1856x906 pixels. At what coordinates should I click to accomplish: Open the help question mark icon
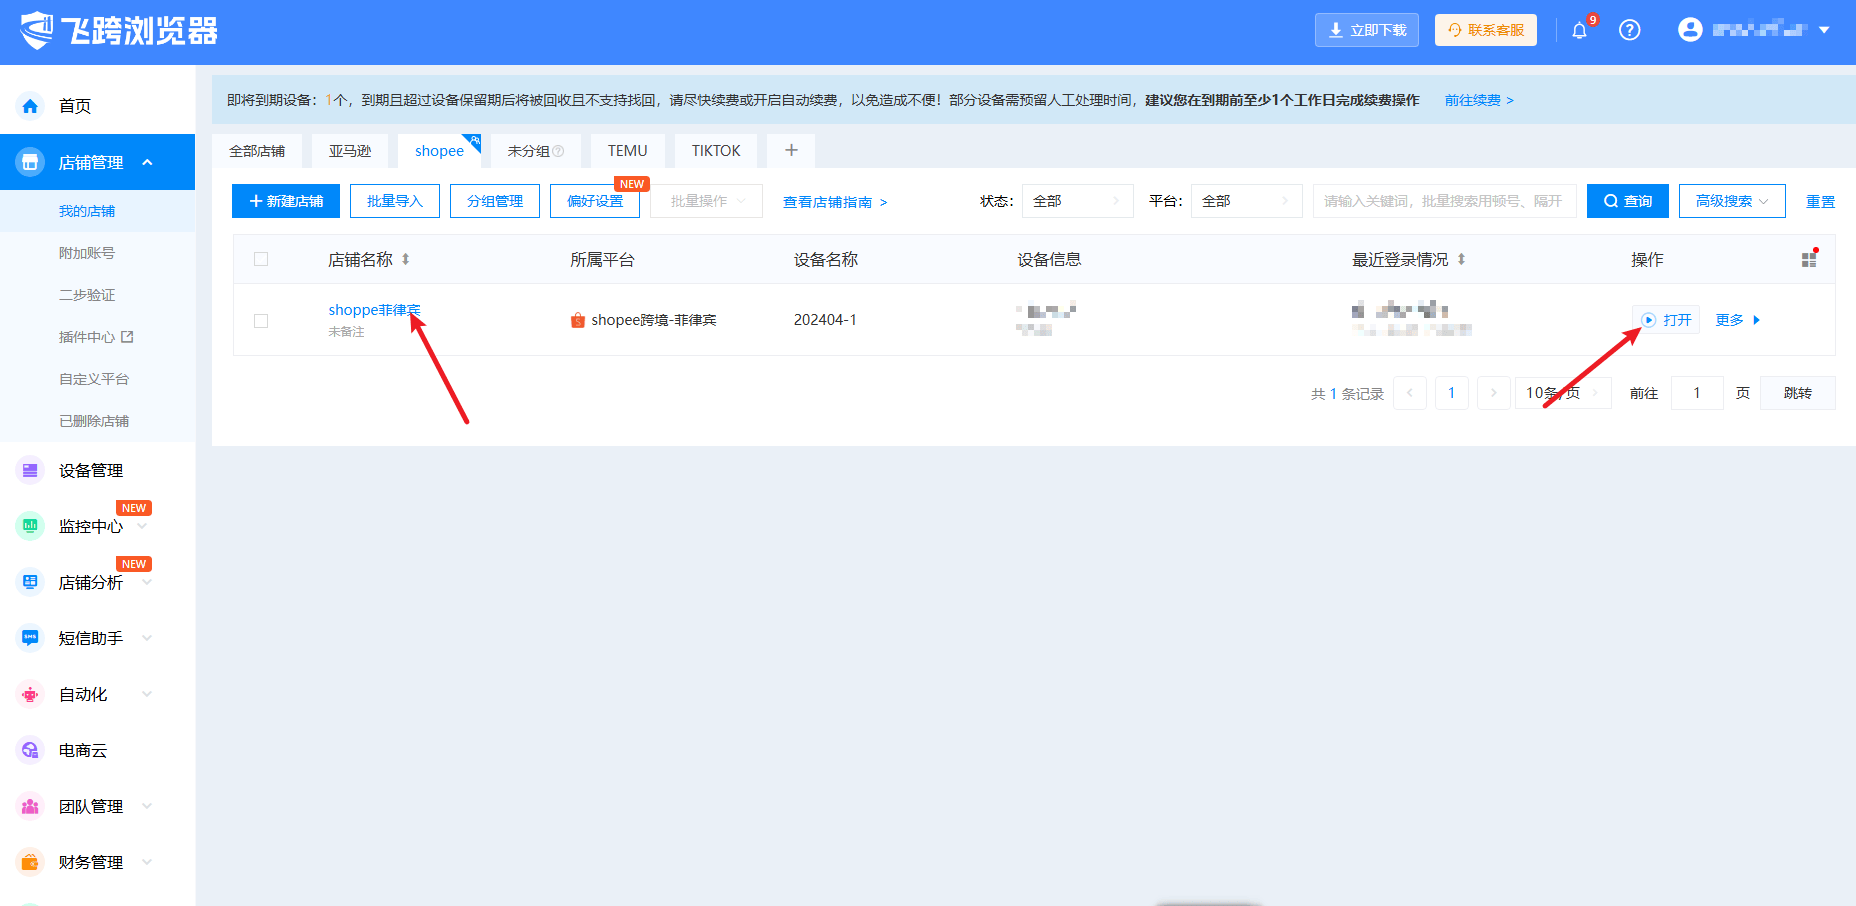pos(1629,30)
